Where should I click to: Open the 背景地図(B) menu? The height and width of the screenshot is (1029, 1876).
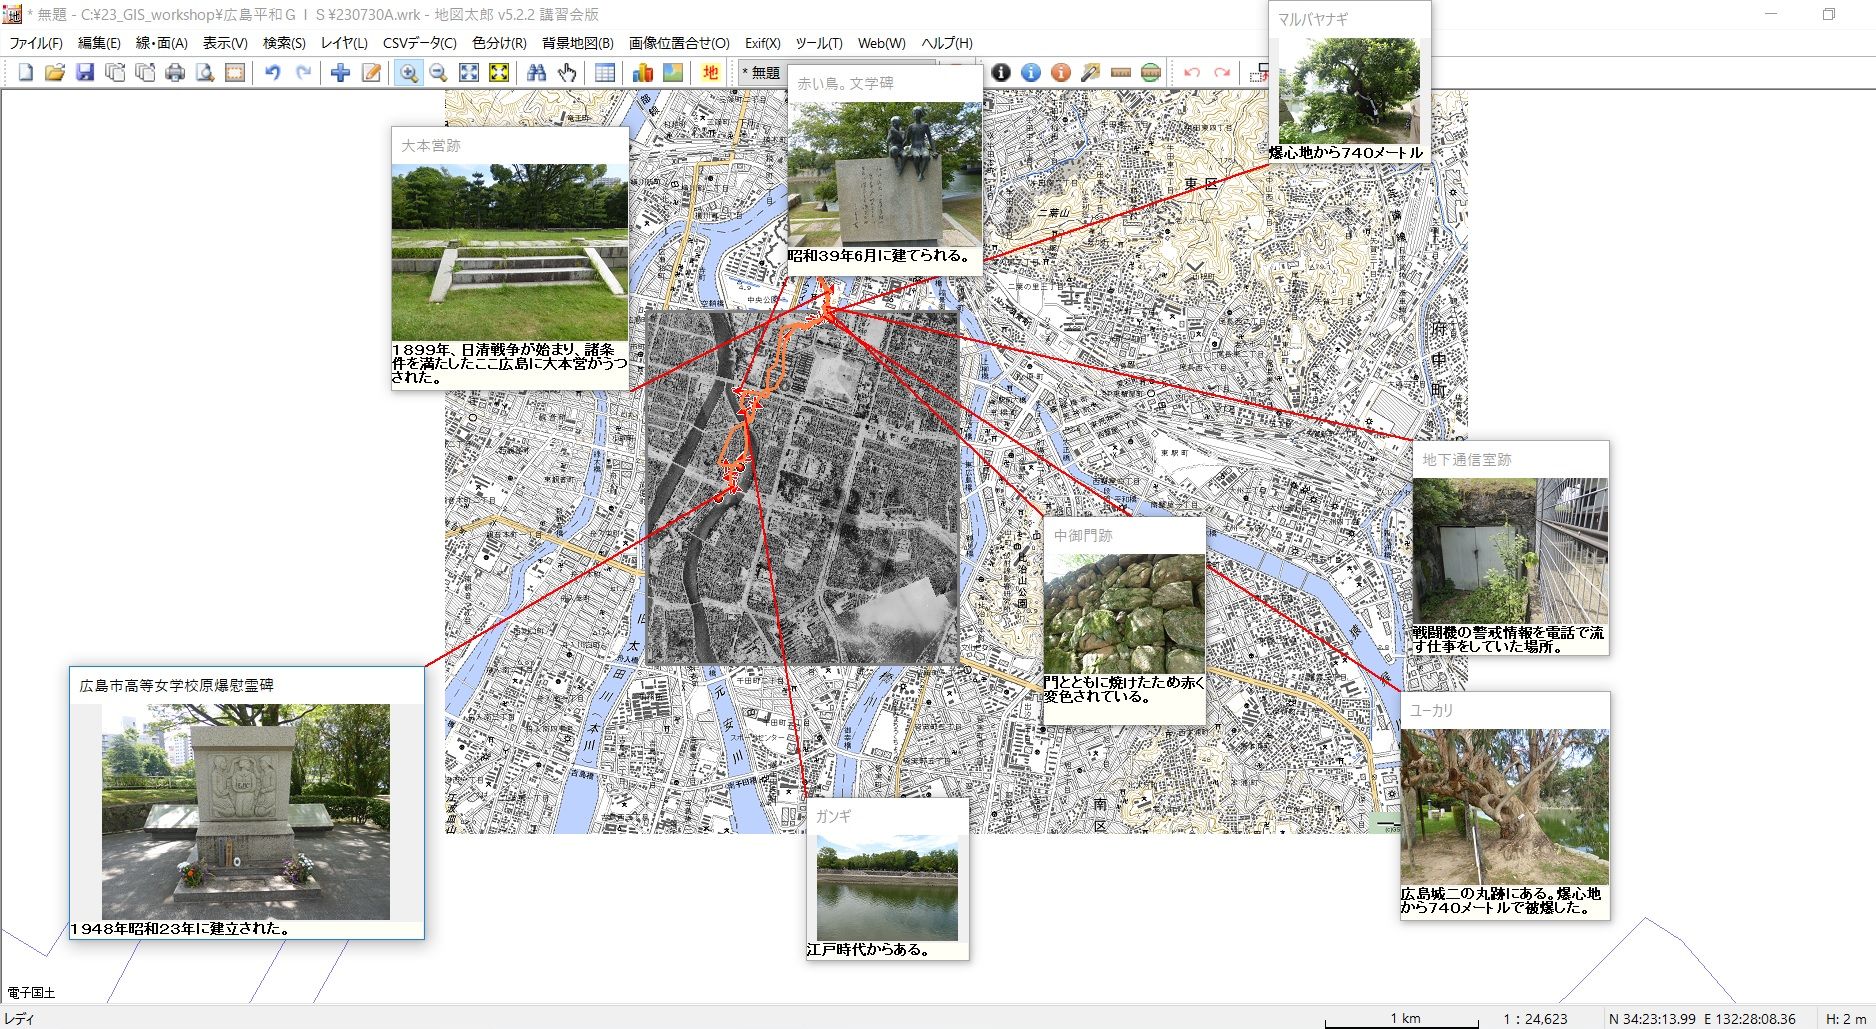[577, 43]
